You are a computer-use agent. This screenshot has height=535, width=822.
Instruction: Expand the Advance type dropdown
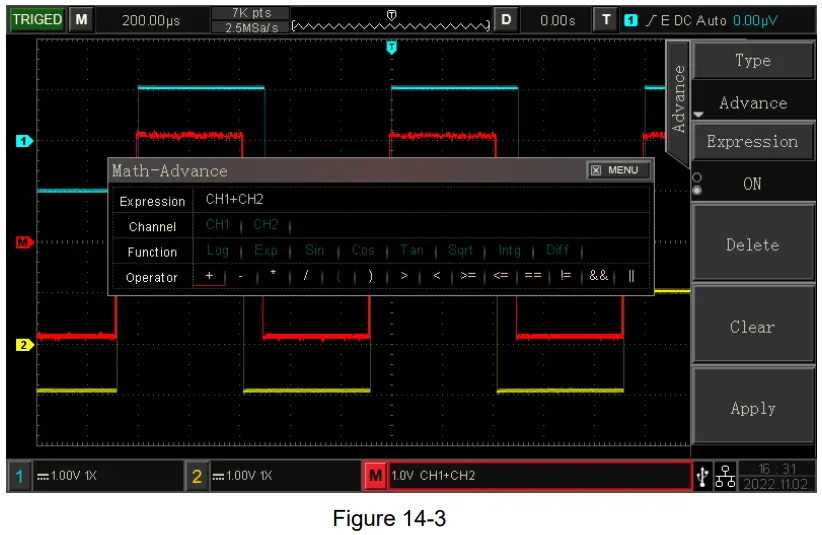click(753, 103)
